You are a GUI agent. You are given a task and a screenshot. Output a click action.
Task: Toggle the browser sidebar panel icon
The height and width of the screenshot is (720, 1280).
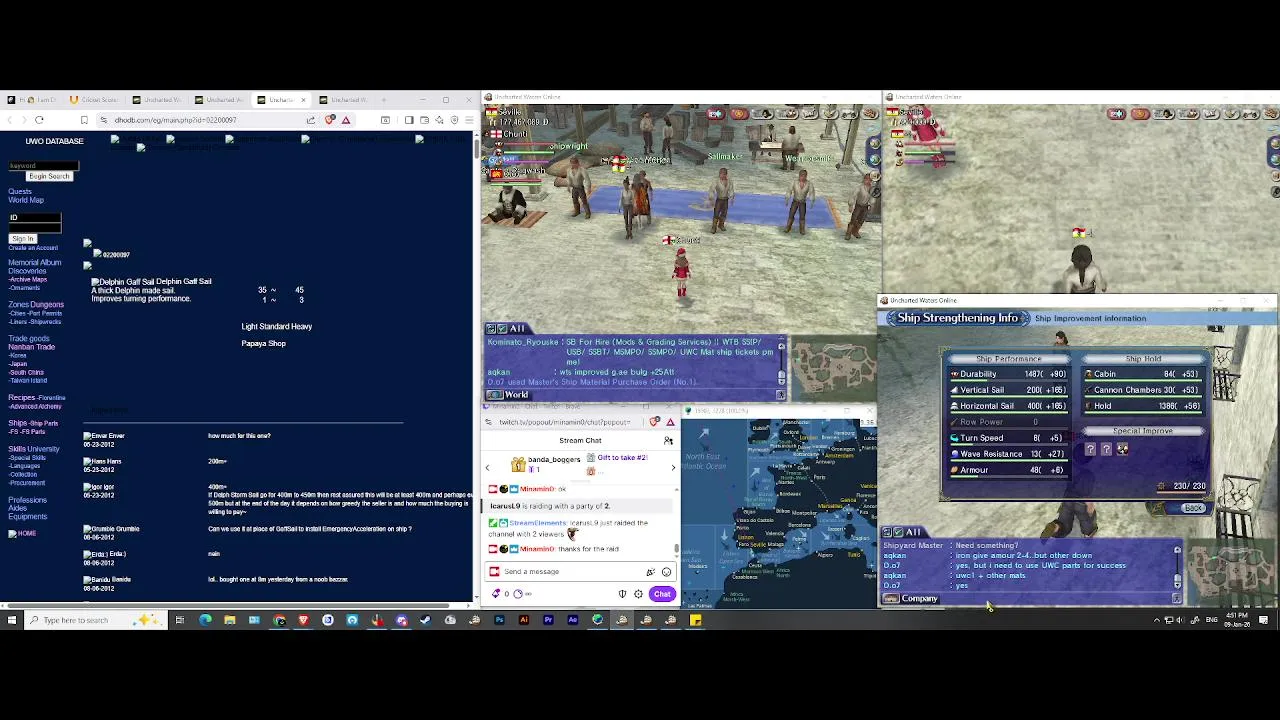(409, 120)
